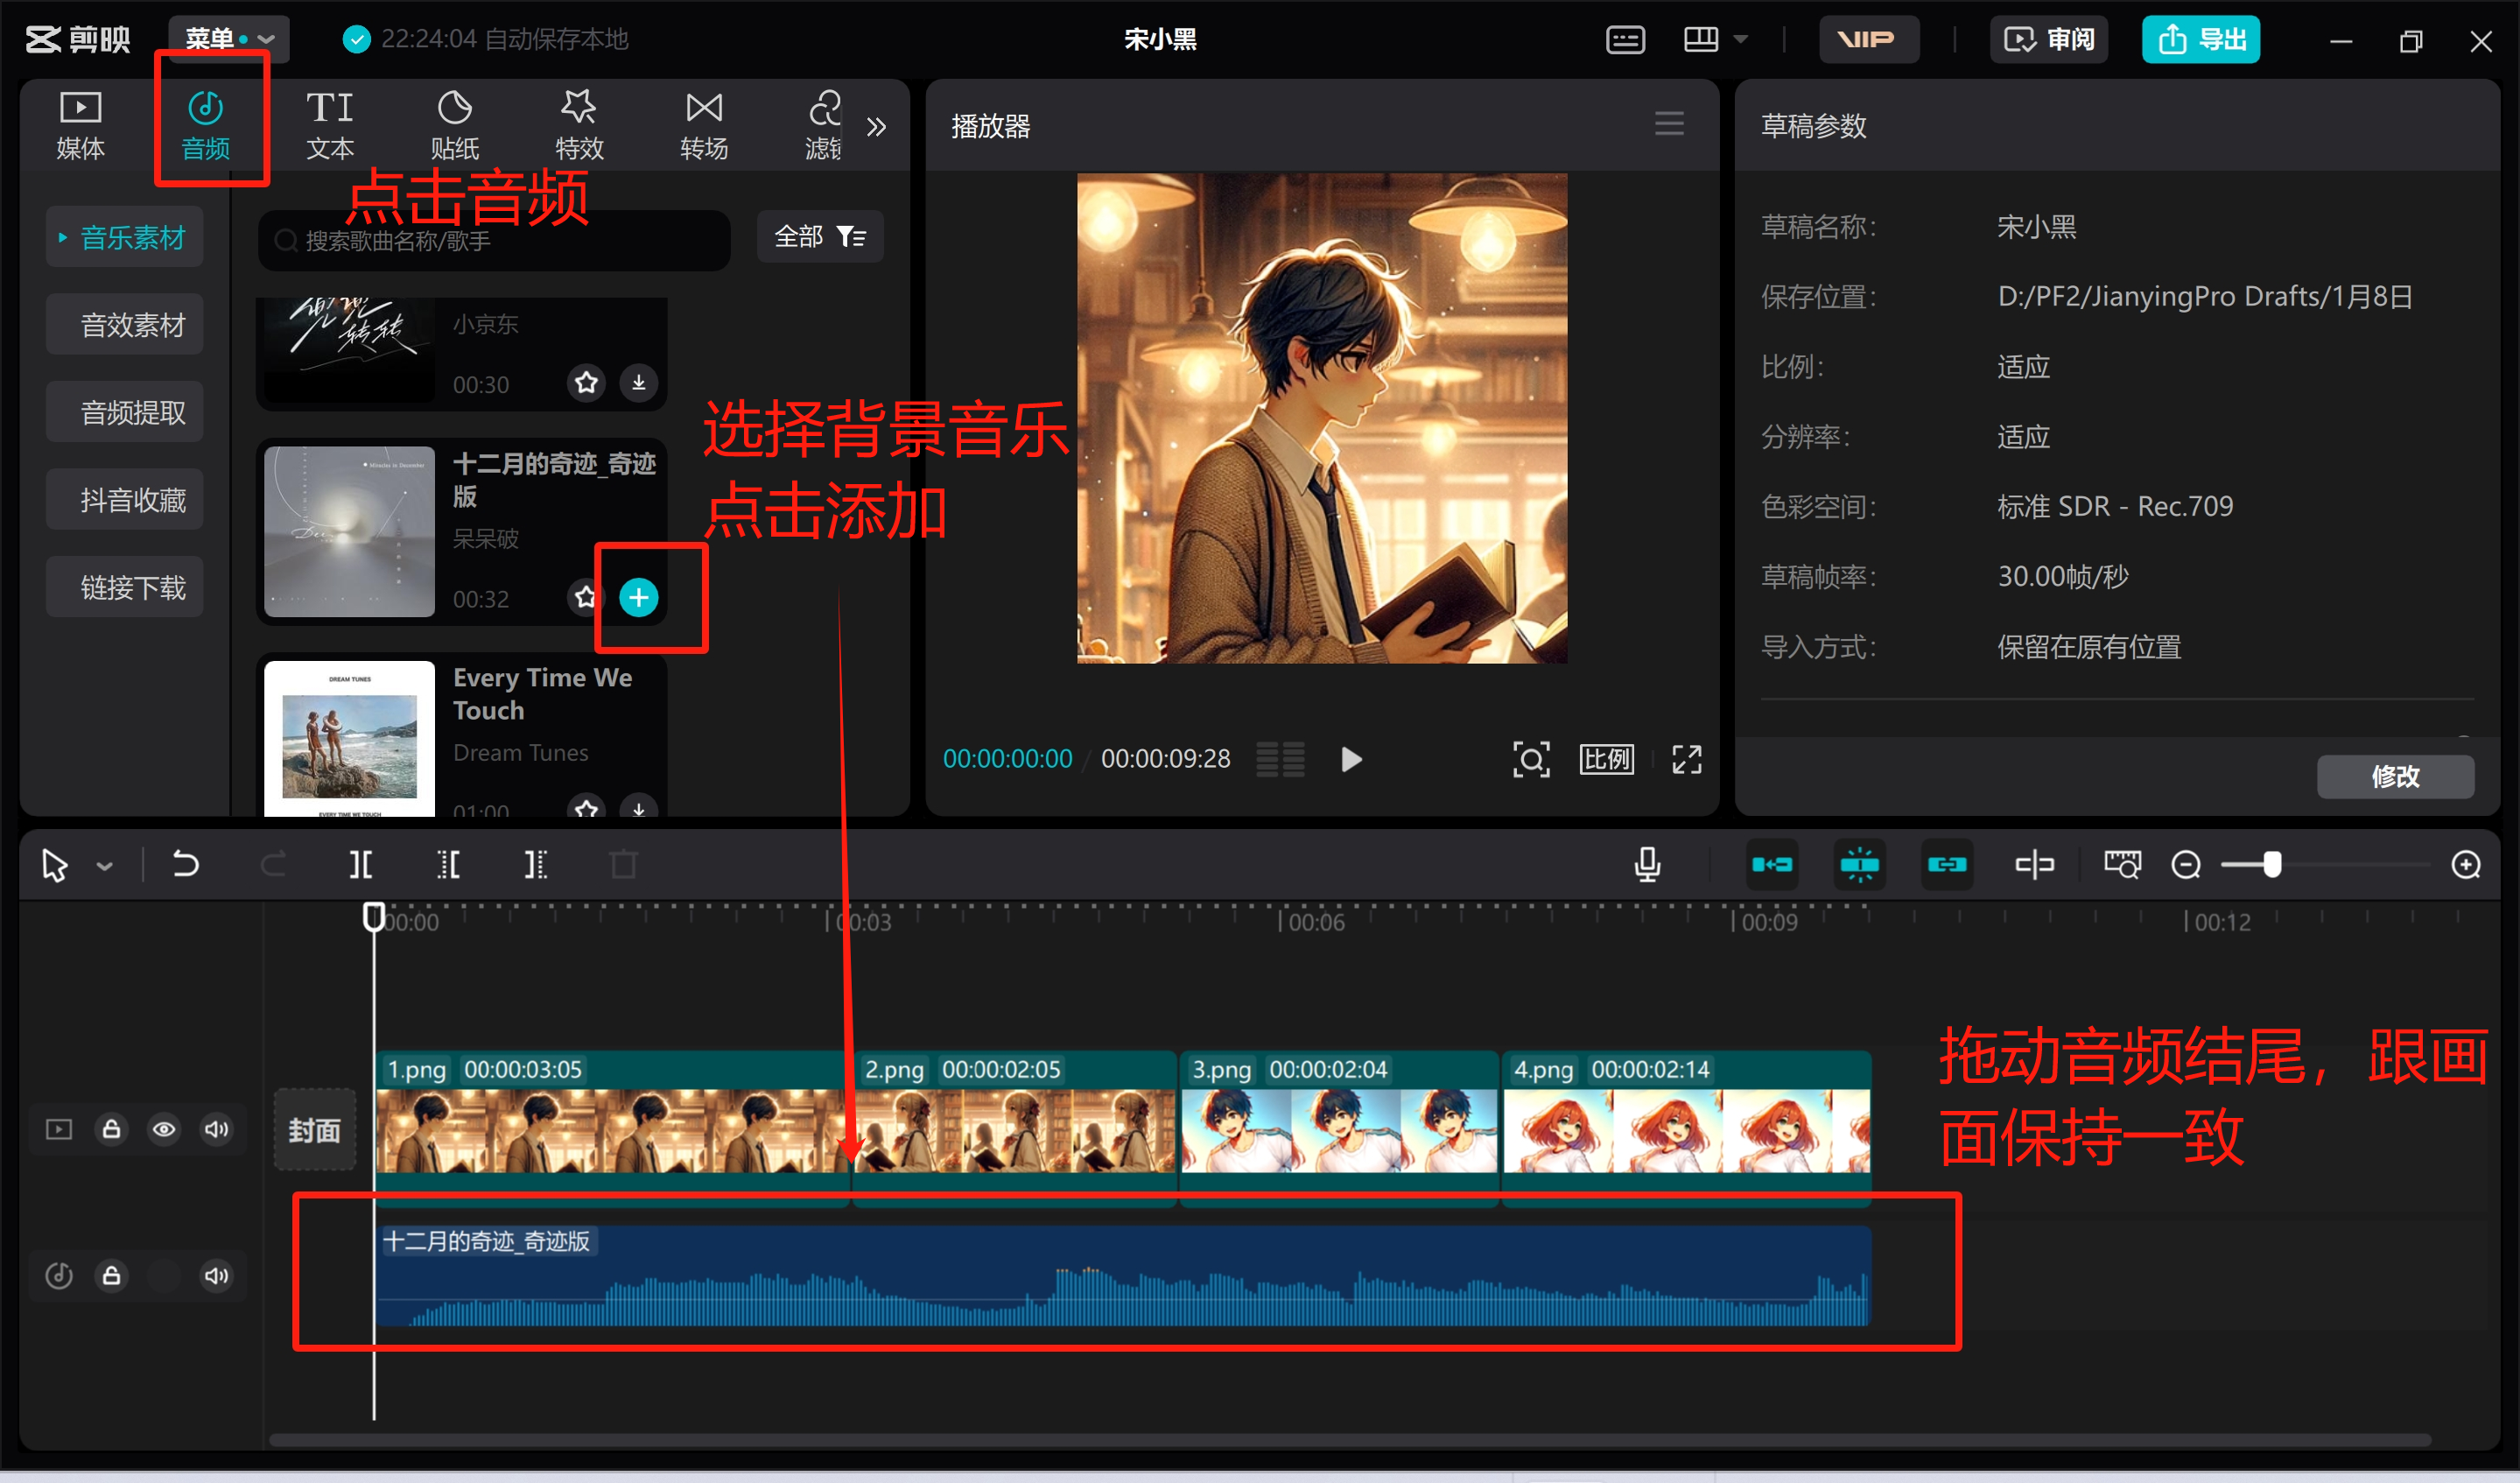2520x1483 pixels.
Task: Hide the video track with eye icon
Action: click(x=164, y=1129)
